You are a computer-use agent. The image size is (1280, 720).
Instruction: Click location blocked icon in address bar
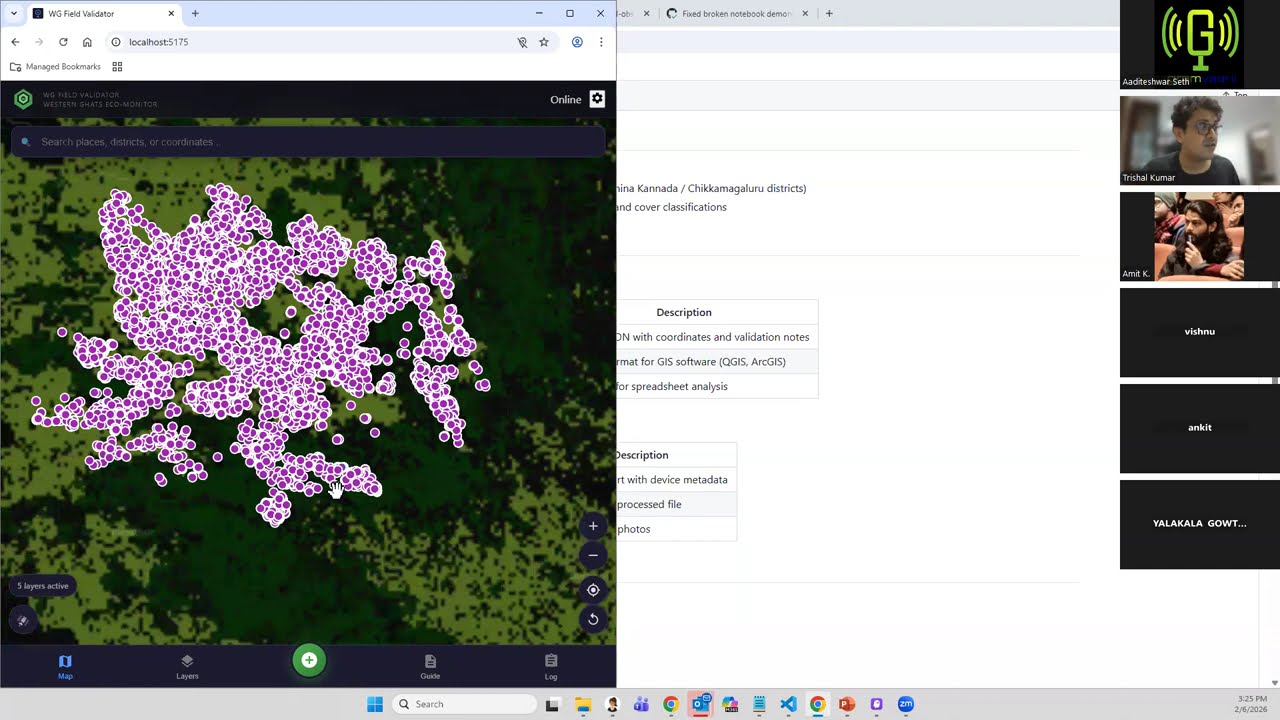[x=522, y=42]
